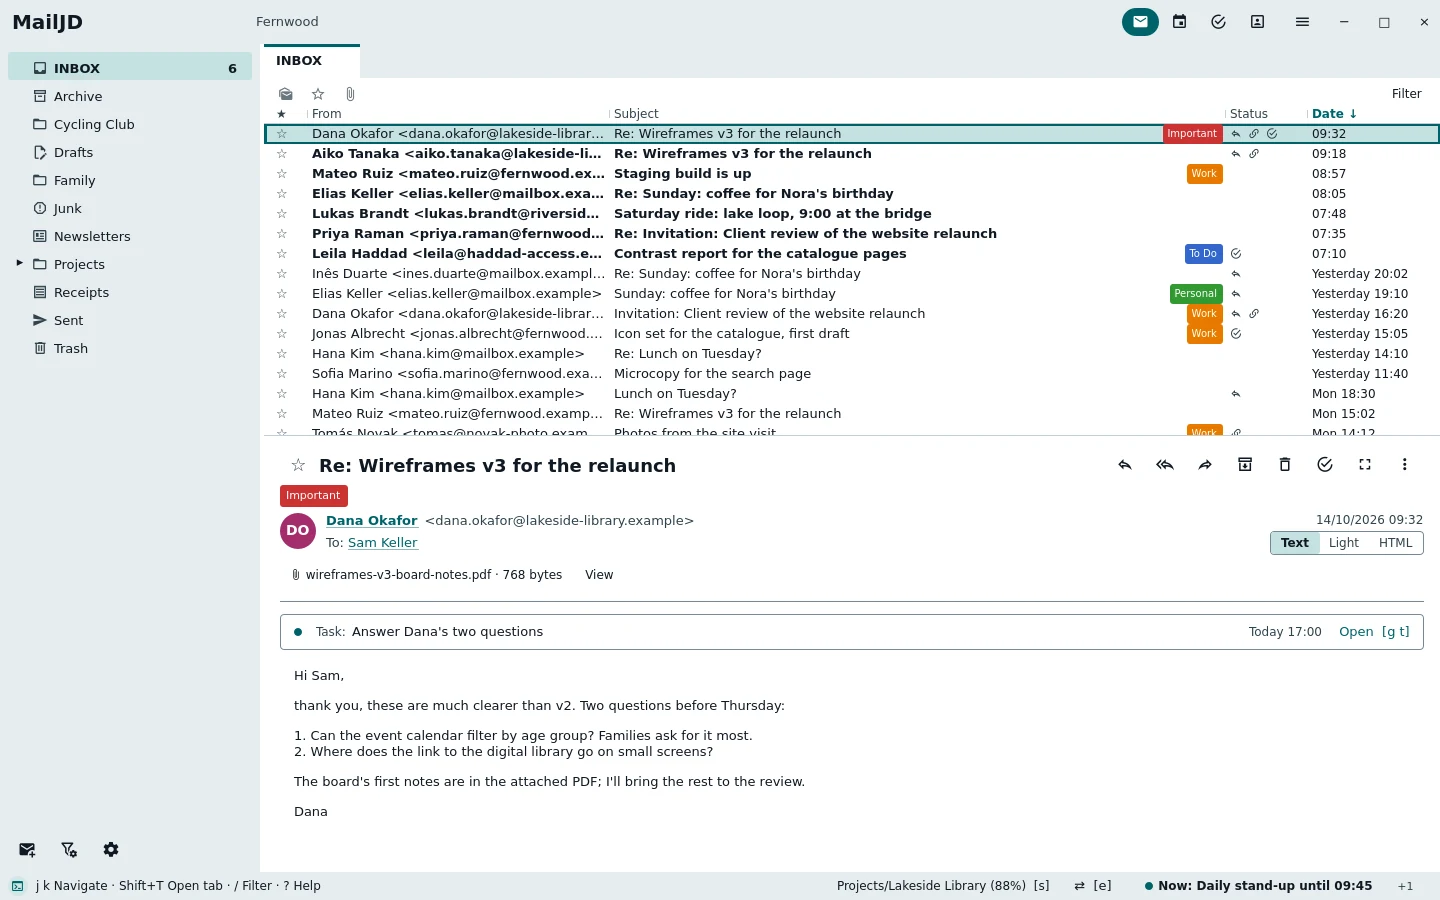
Task: Star the Aiko Tanaka message
Action: [x=282, y=154]
